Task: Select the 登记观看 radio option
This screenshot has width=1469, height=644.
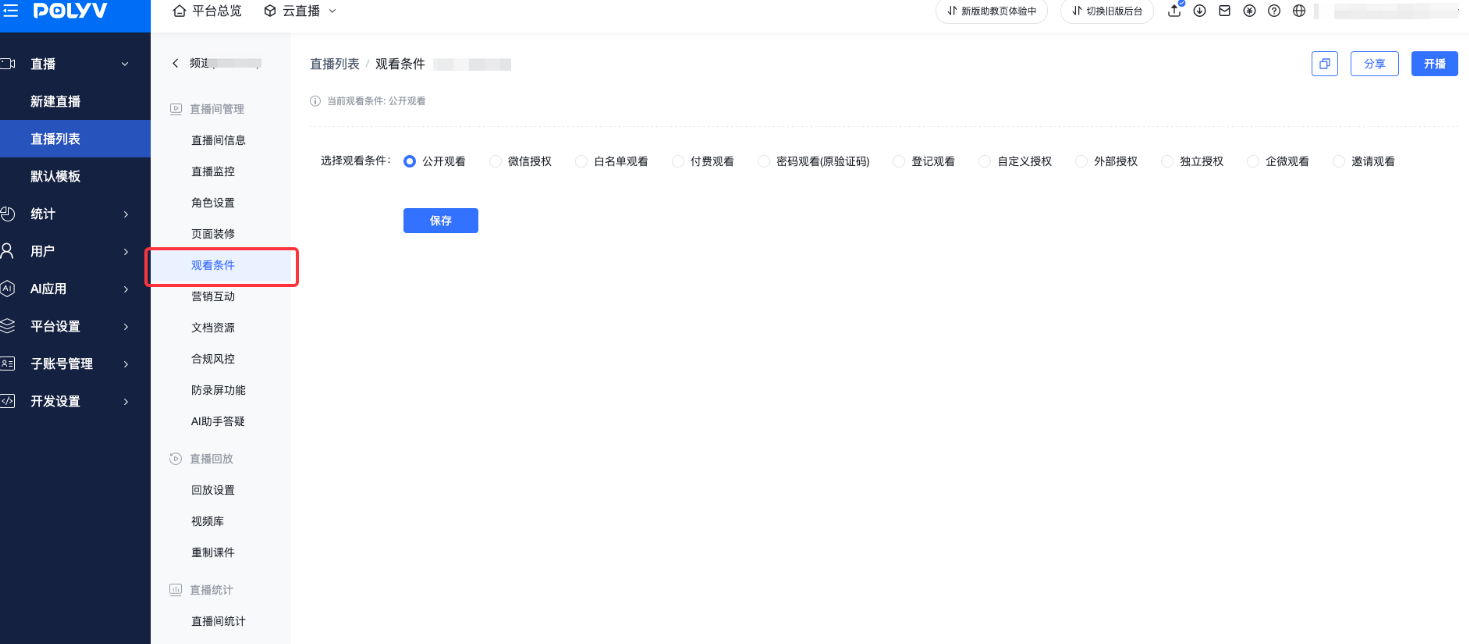Action: point(899,161)
